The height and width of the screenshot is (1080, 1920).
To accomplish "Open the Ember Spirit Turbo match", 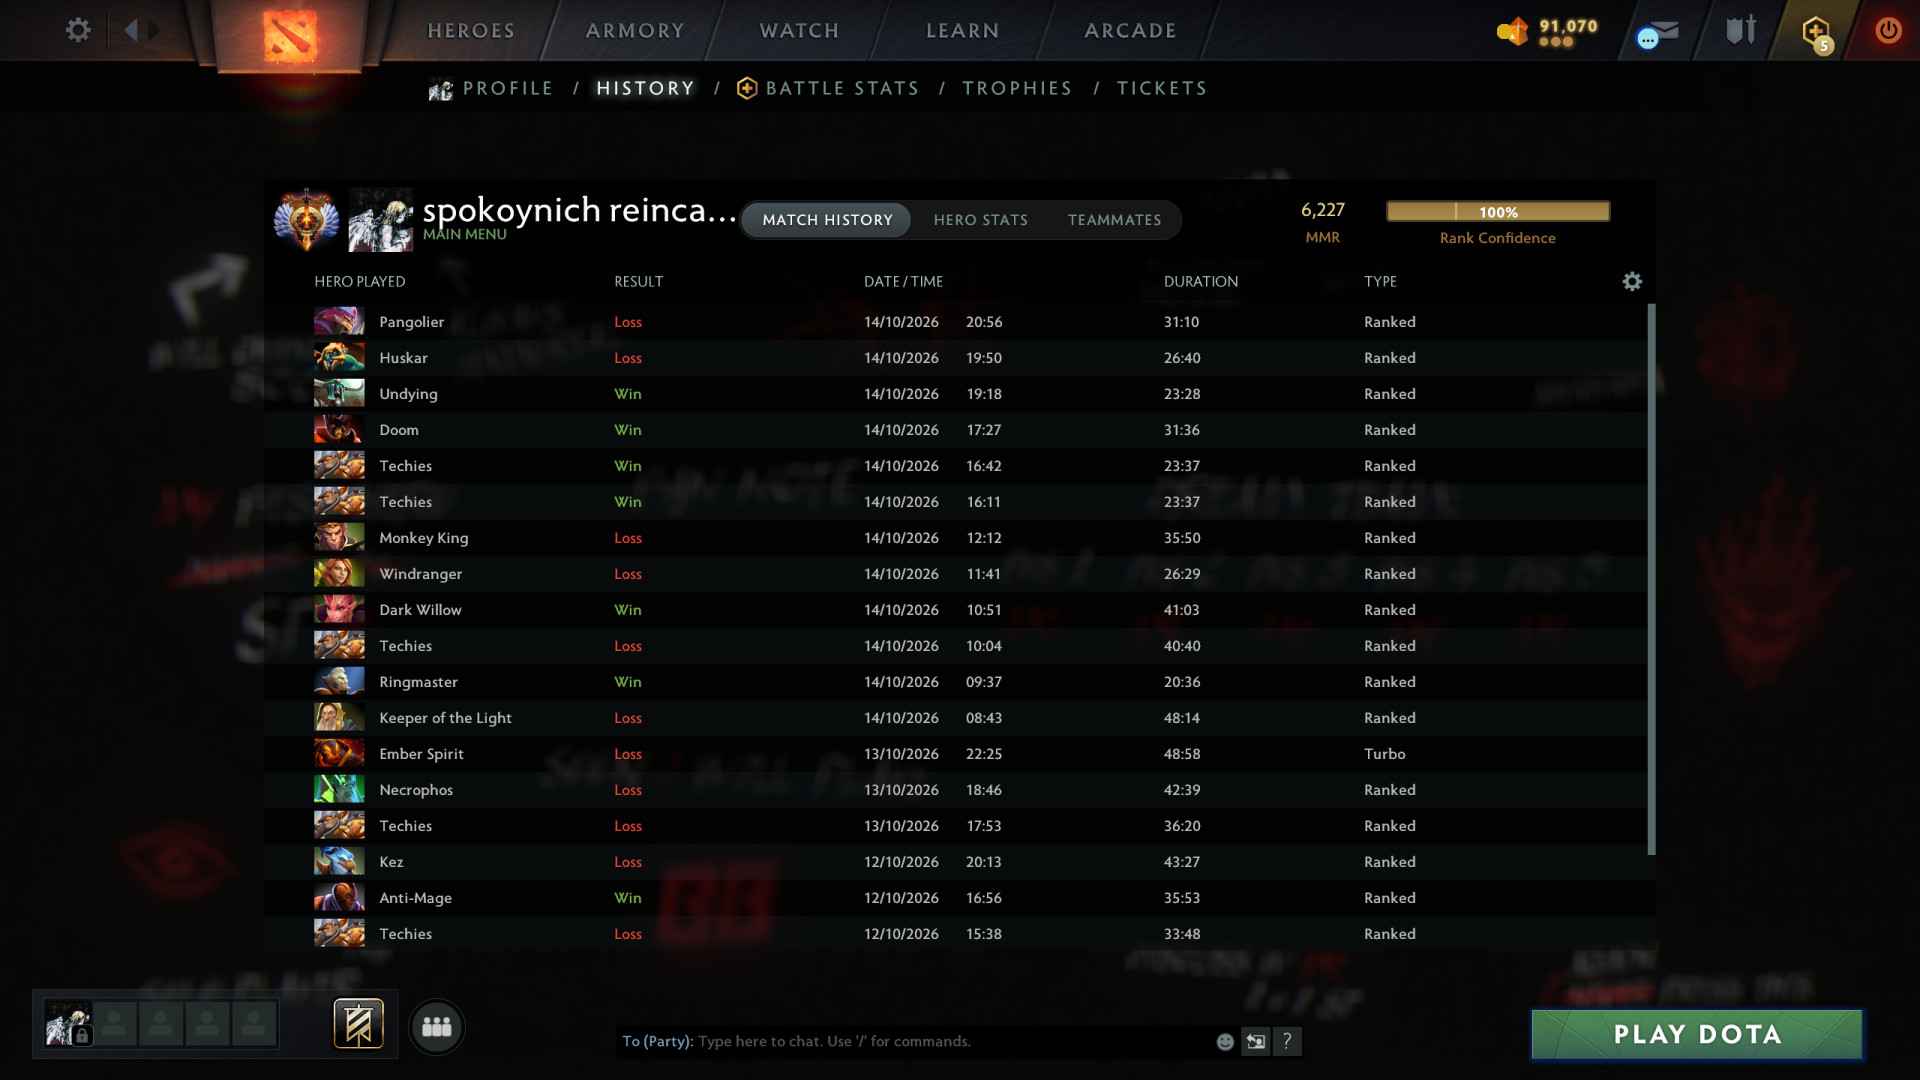I will [x=955, y=754].
